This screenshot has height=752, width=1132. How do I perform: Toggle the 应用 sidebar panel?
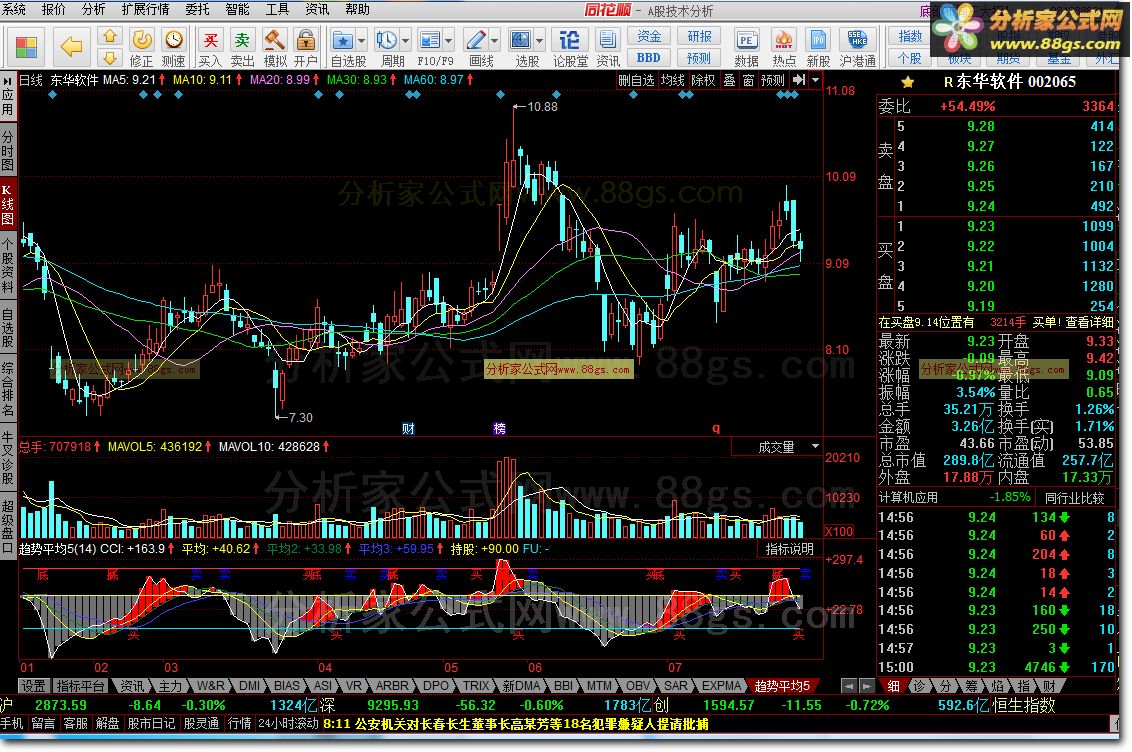tap(8, 96)
